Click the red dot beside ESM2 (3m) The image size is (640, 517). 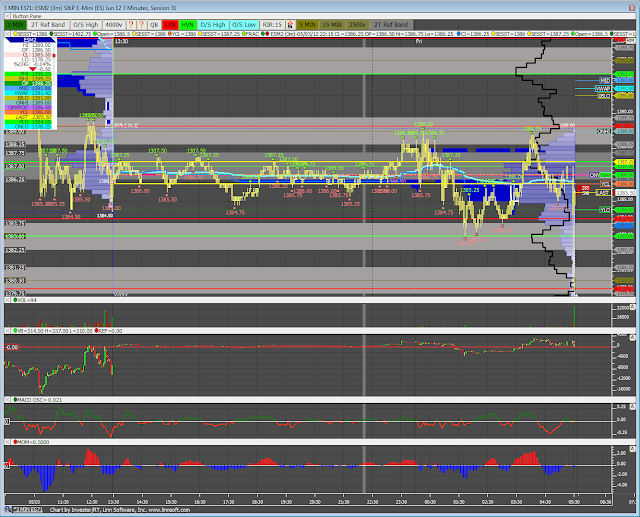tap(267, 34)
